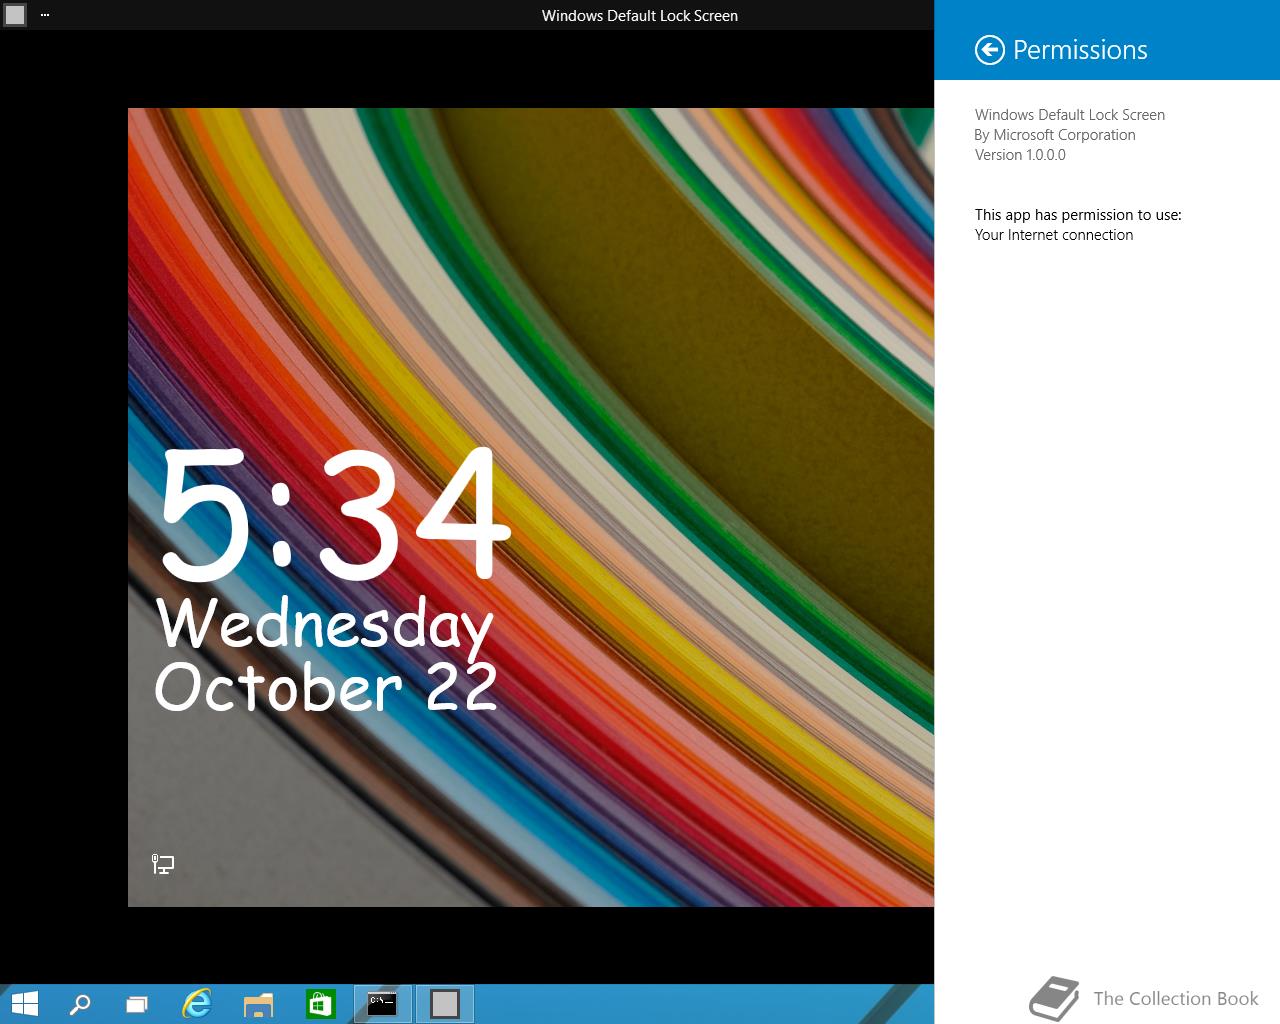The width and height of the screenshot is (1280, 1024).
Task: Click 'This app has permission to use:' text
Action: [1078, 215]
